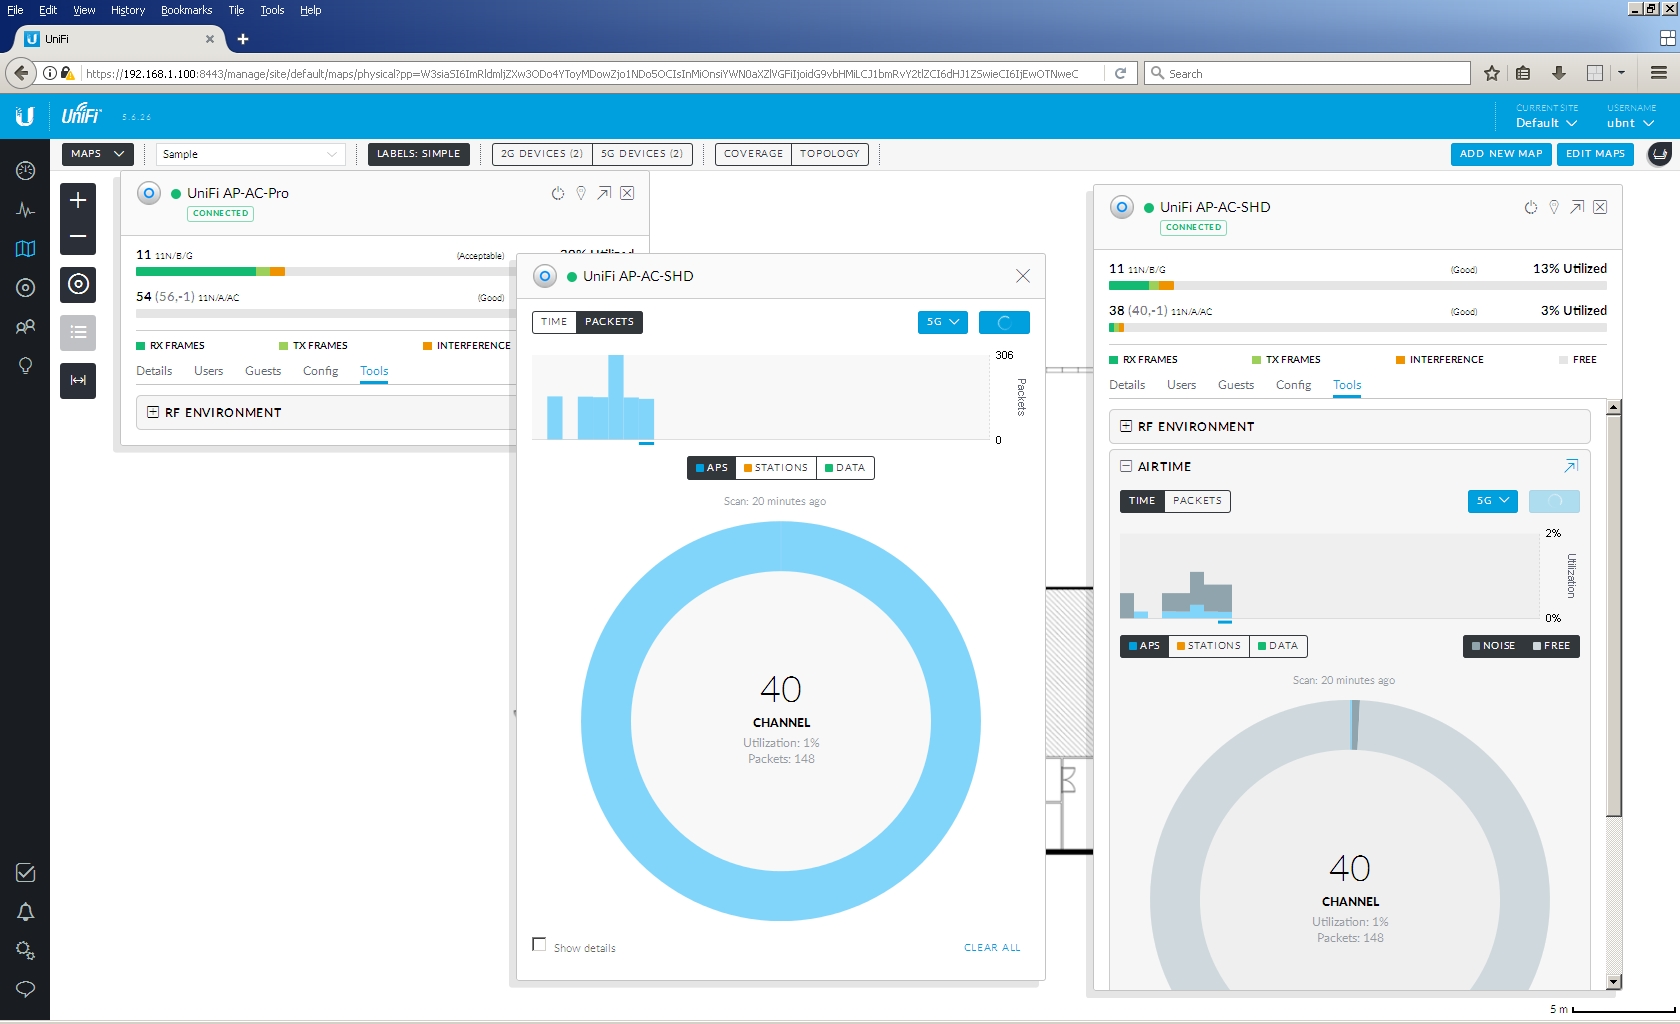Open Clients icon in left sidebar
The height and width of the screenshot is (1024, 1680).
(x=26, y=327)
